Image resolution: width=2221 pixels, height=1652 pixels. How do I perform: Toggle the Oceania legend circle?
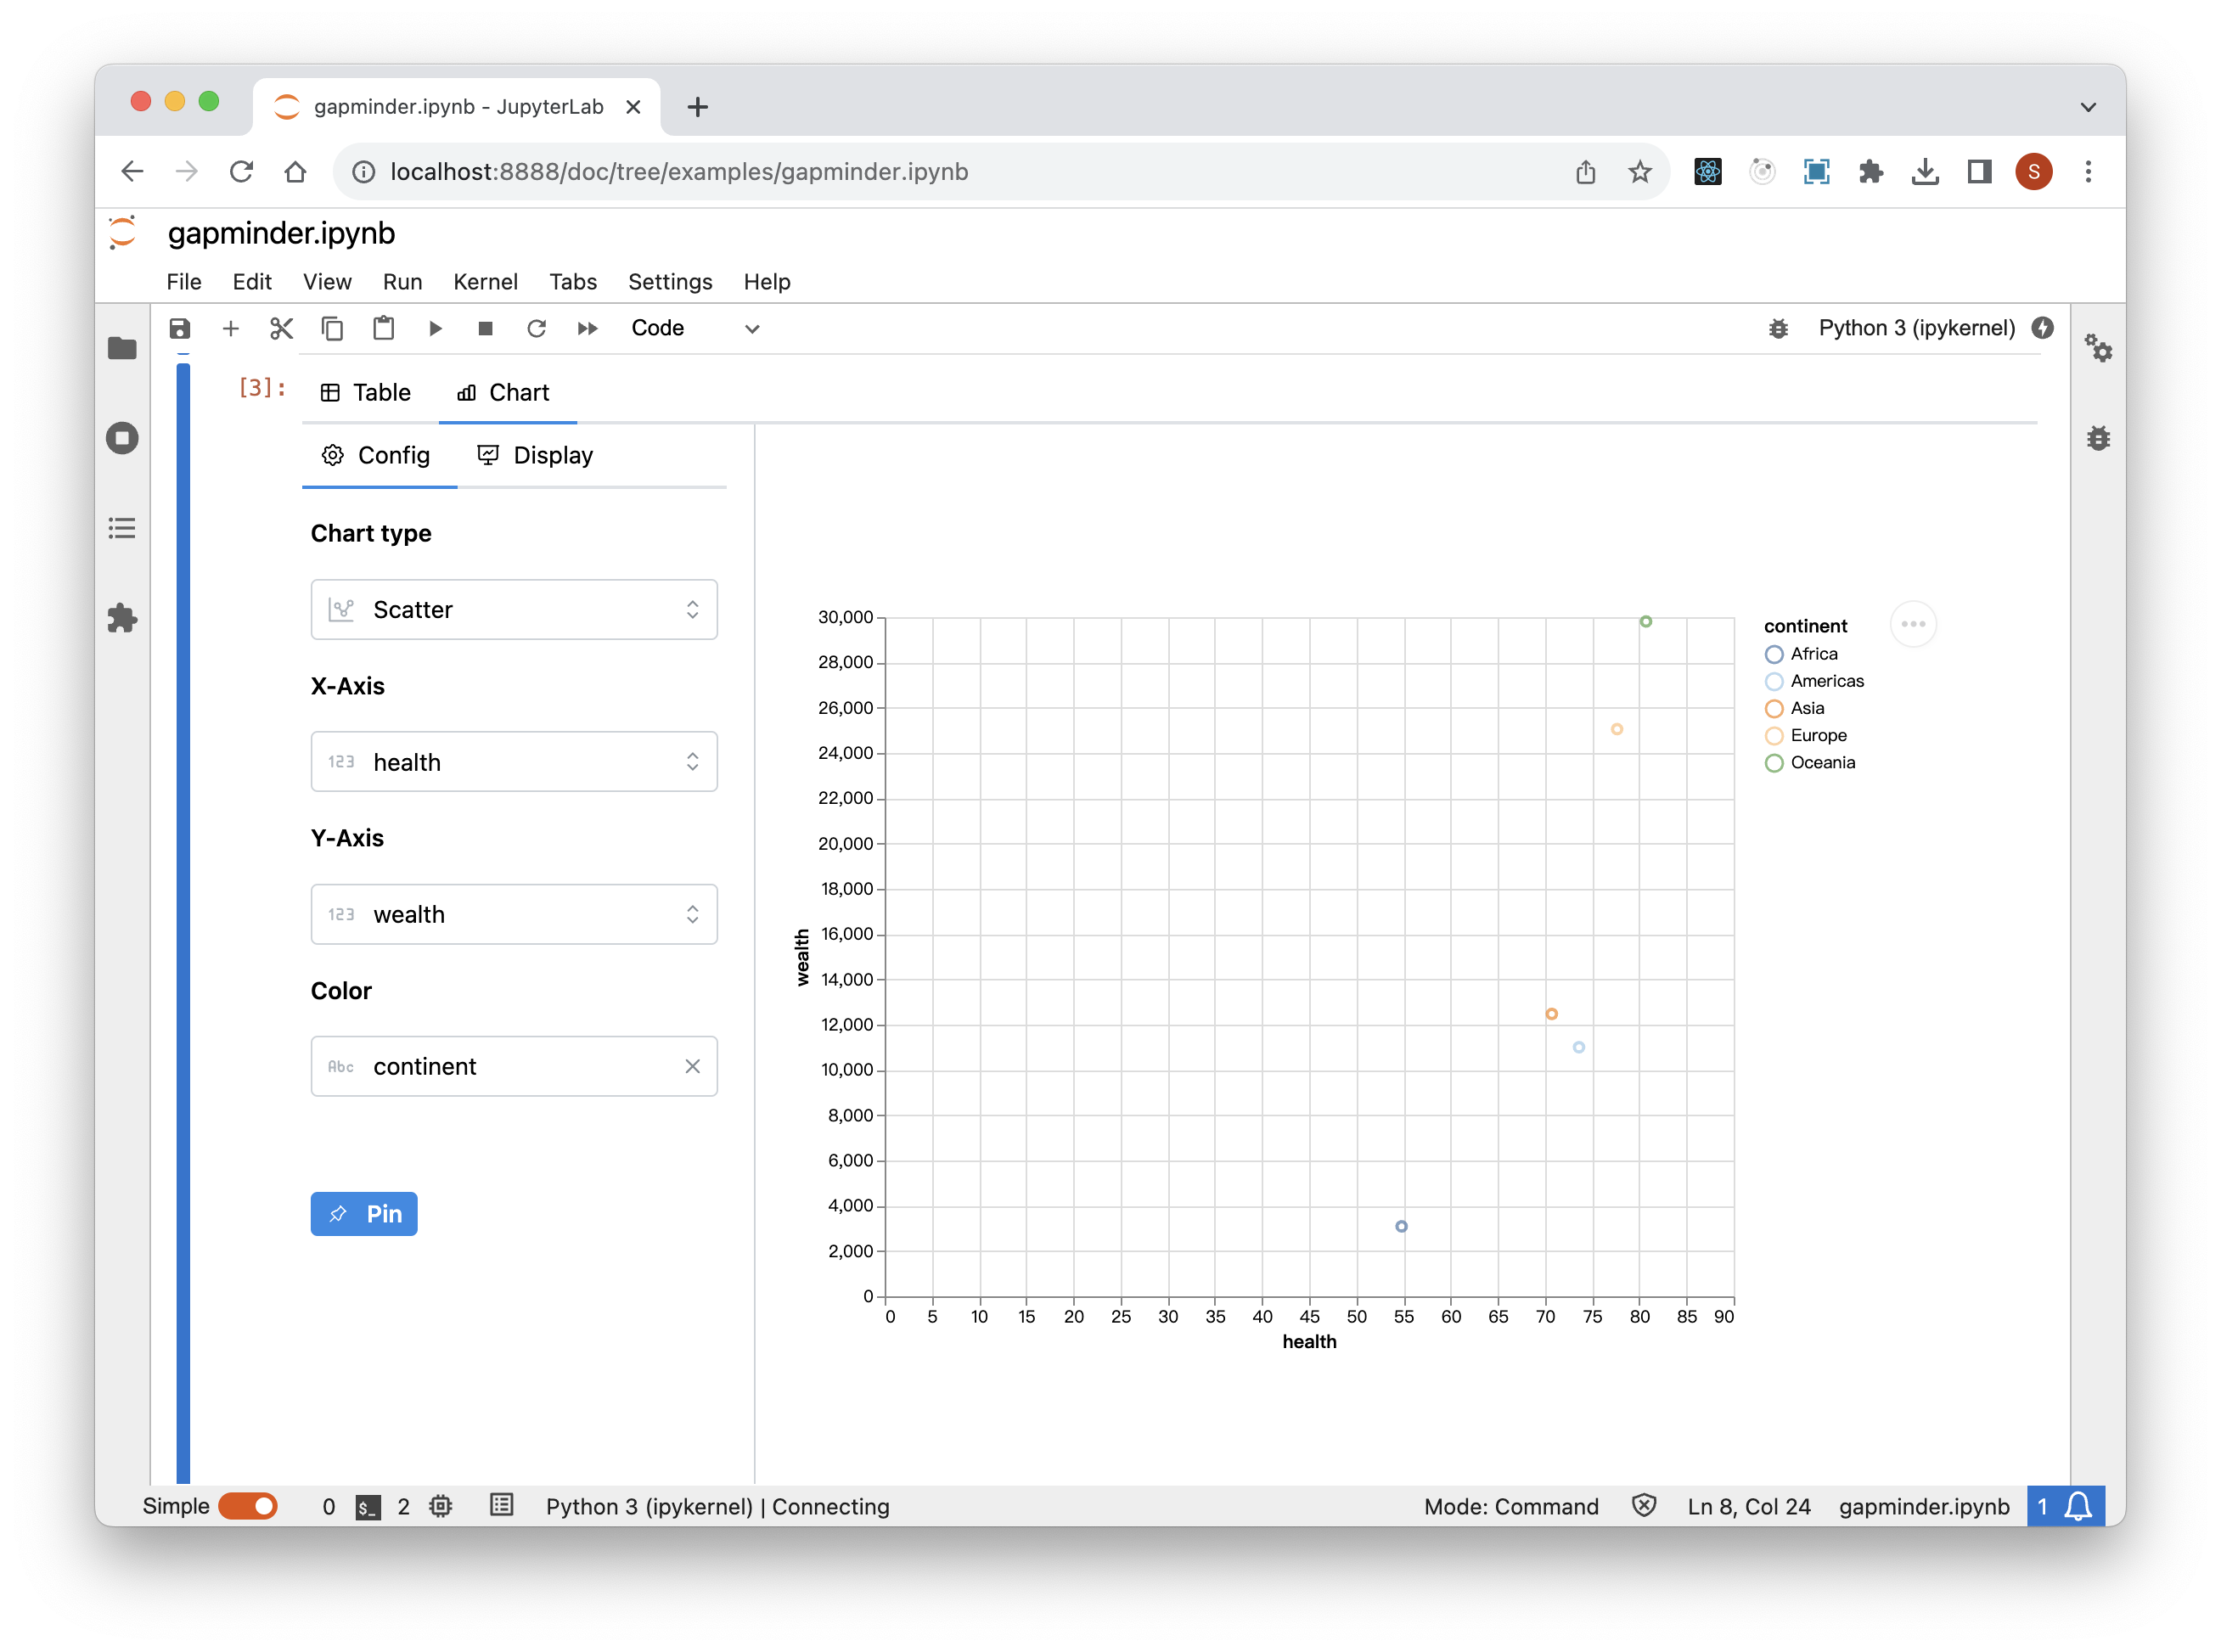(1774, 763)
